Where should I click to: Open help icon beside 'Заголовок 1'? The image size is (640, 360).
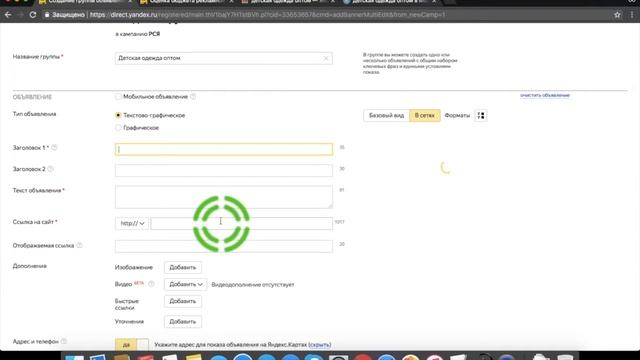54,148
